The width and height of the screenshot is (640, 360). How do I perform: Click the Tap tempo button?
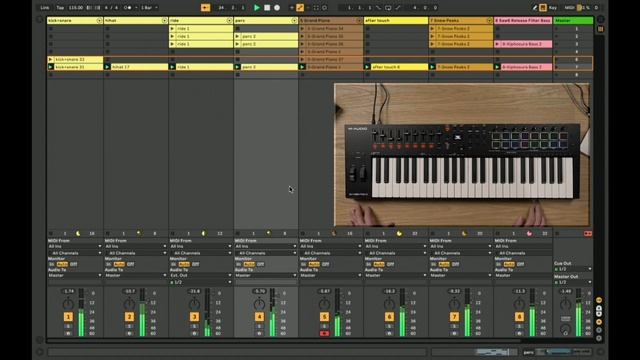point(60,7)
